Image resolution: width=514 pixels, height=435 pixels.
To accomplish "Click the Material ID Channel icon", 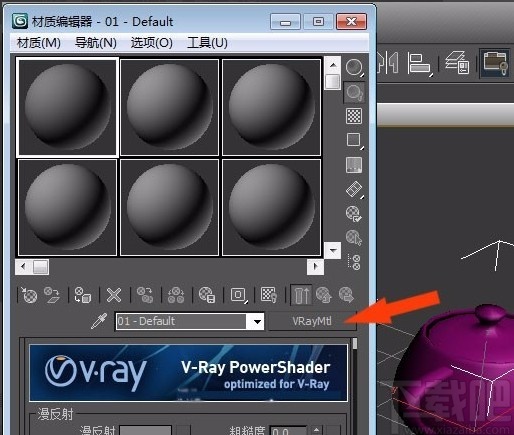I will coord(239,295).
